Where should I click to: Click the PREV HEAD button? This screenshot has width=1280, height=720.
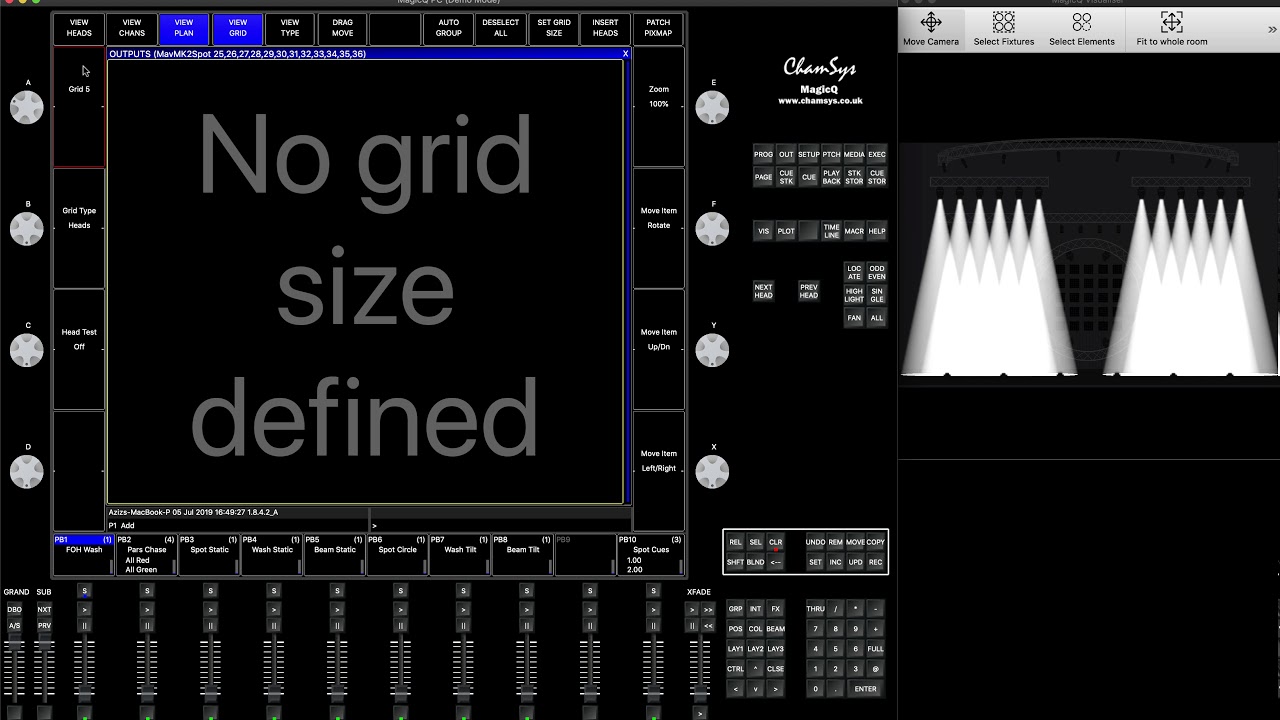809,291
